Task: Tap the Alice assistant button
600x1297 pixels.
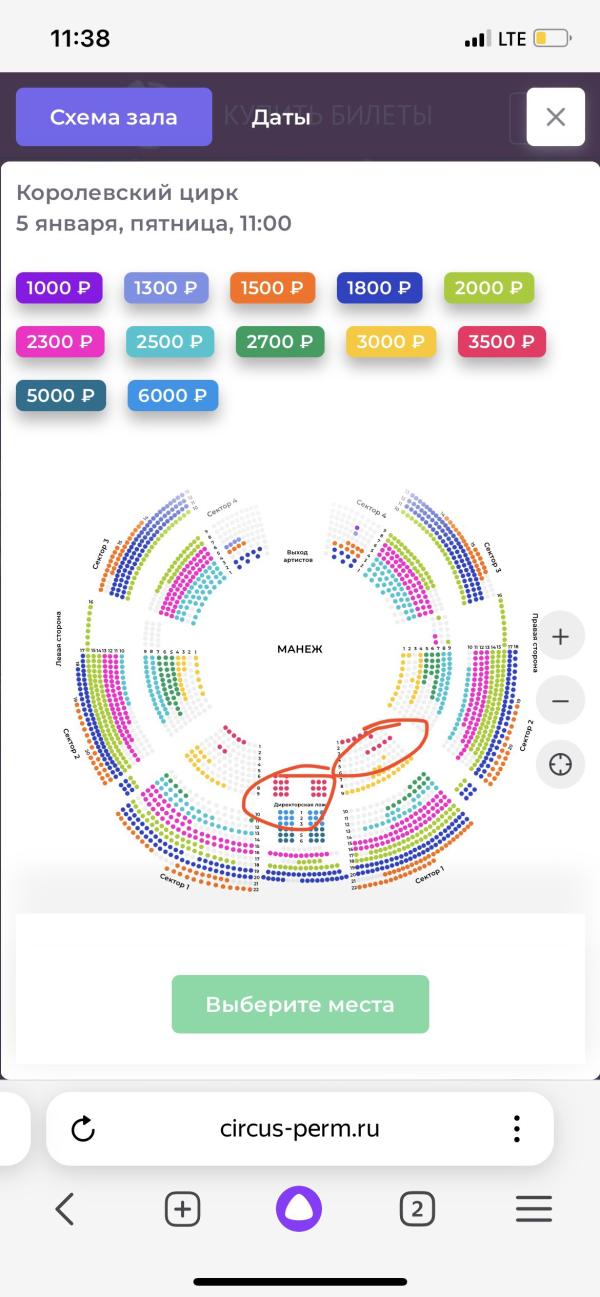Action: point(300,1210)
